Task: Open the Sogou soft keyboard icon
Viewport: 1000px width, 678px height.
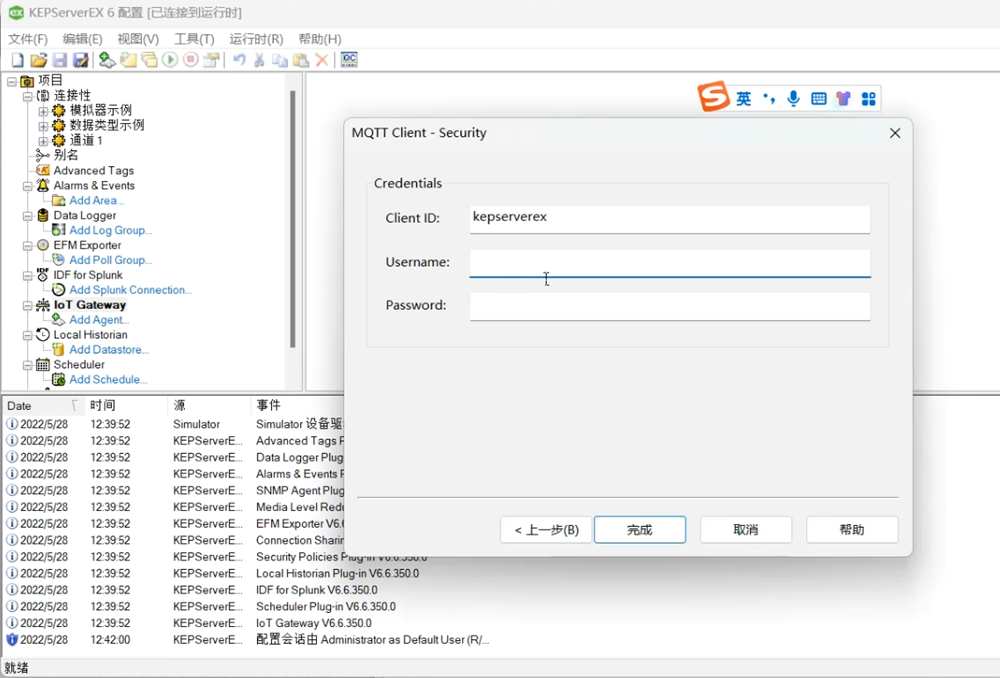Action: pyautogui.click(x=819, y=98)
